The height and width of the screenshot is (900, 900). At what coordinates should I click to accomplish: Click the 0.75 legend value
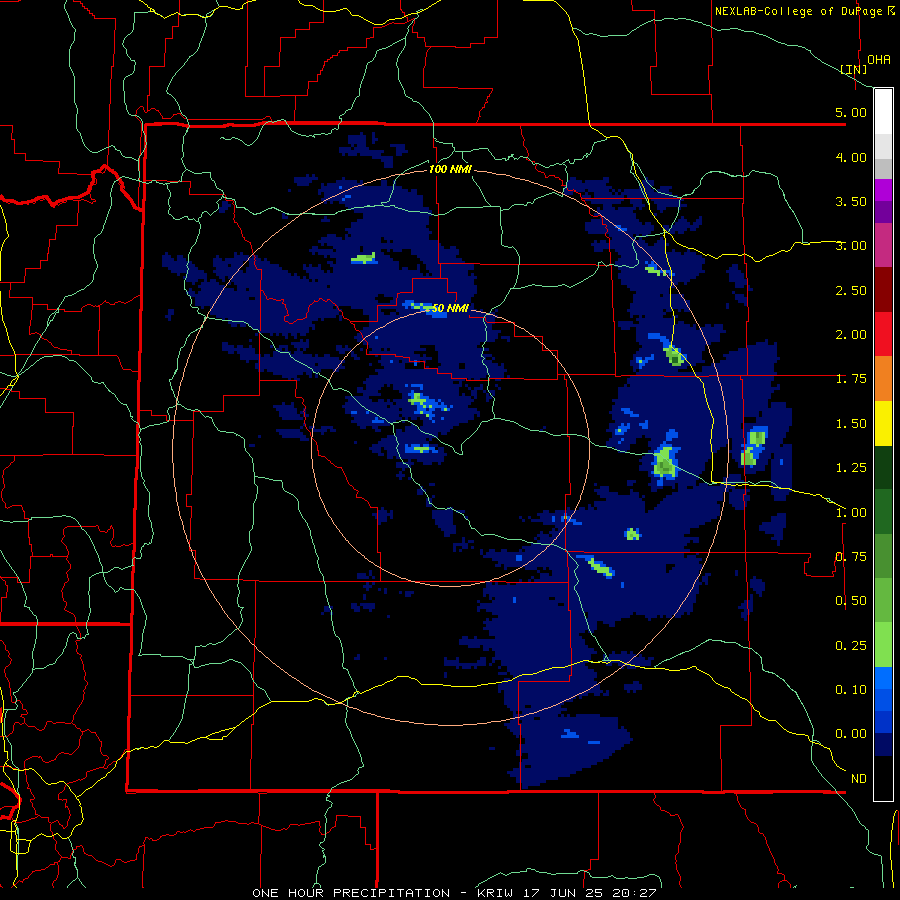point(851,557)
